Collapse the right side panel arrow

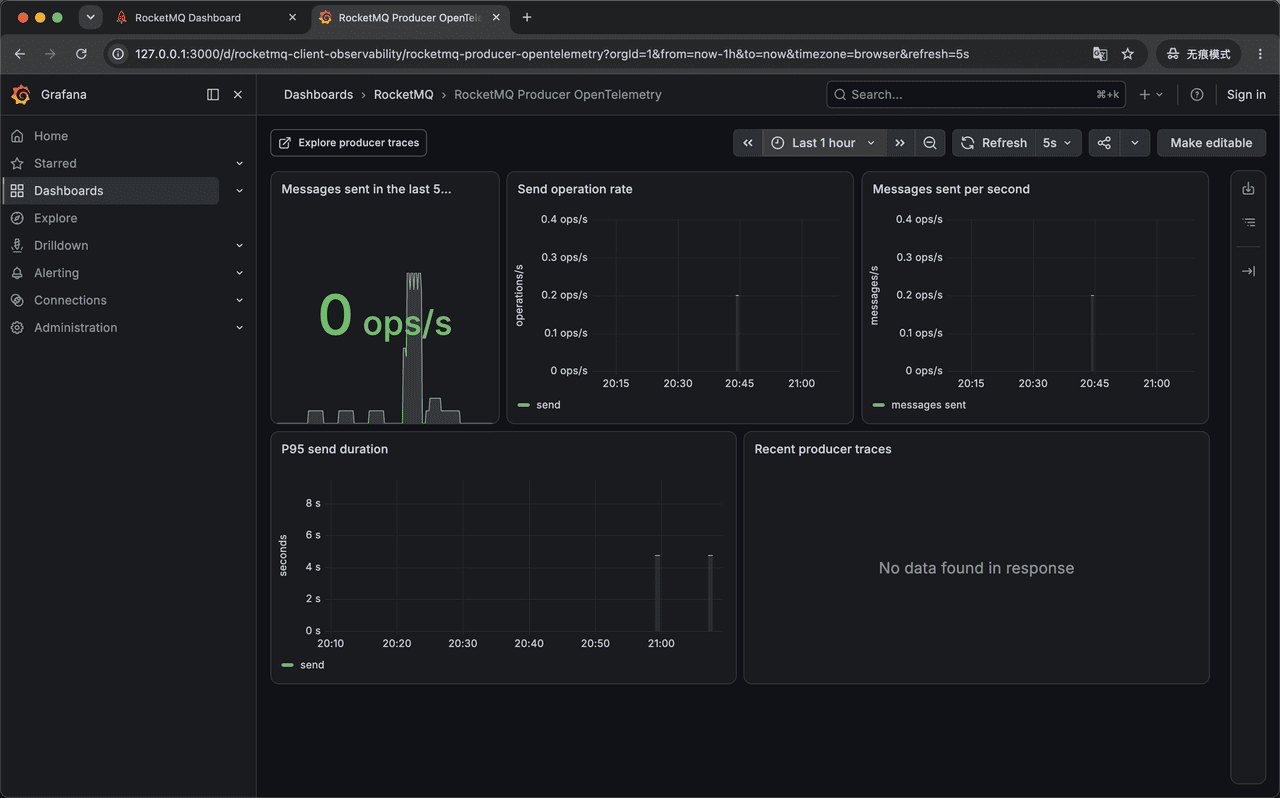point(1248,271)
